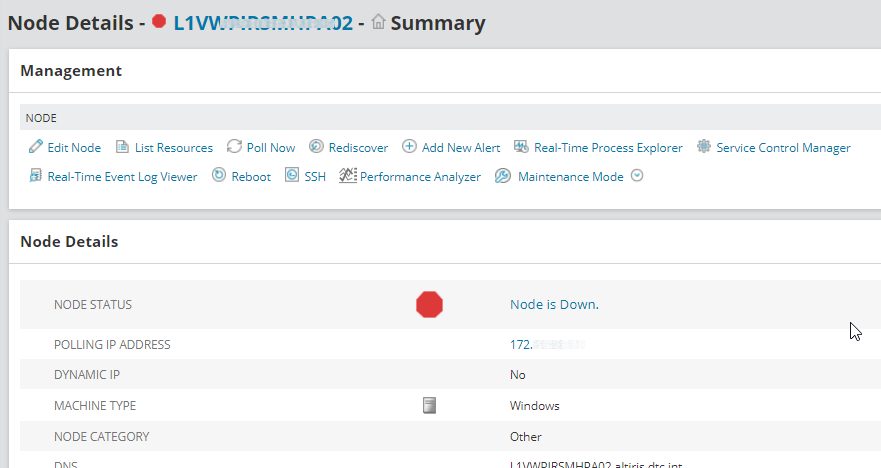Select the node category value 'Other'
This screenshot has width=881, height=468.
pos(525,437)
